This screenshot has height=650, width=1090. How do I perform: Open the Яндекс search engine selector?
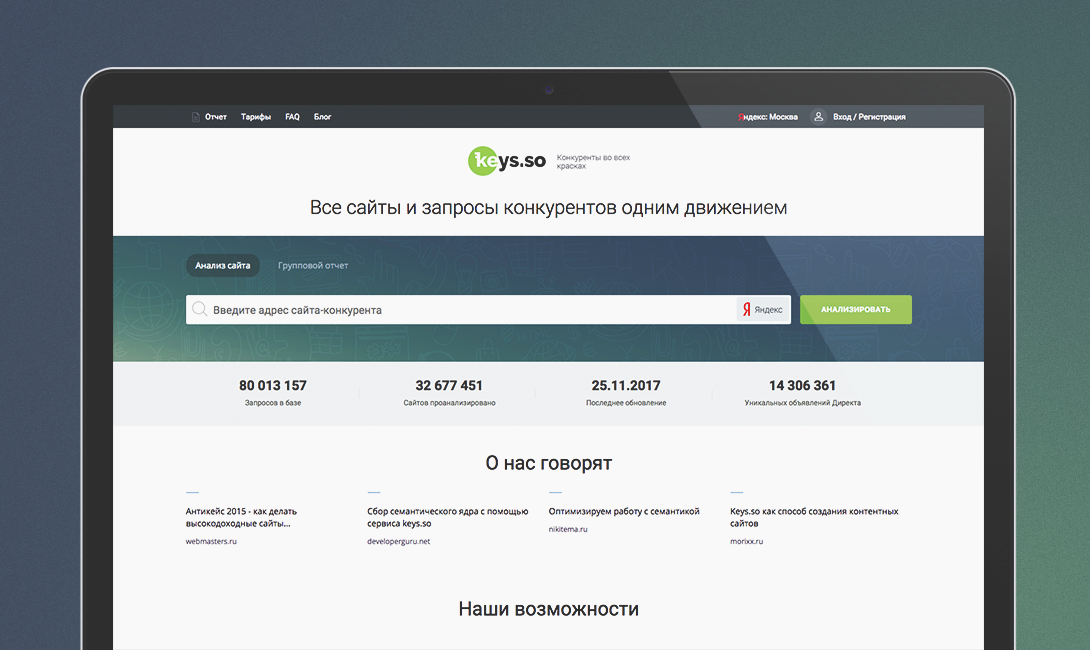tap(763, 309)
